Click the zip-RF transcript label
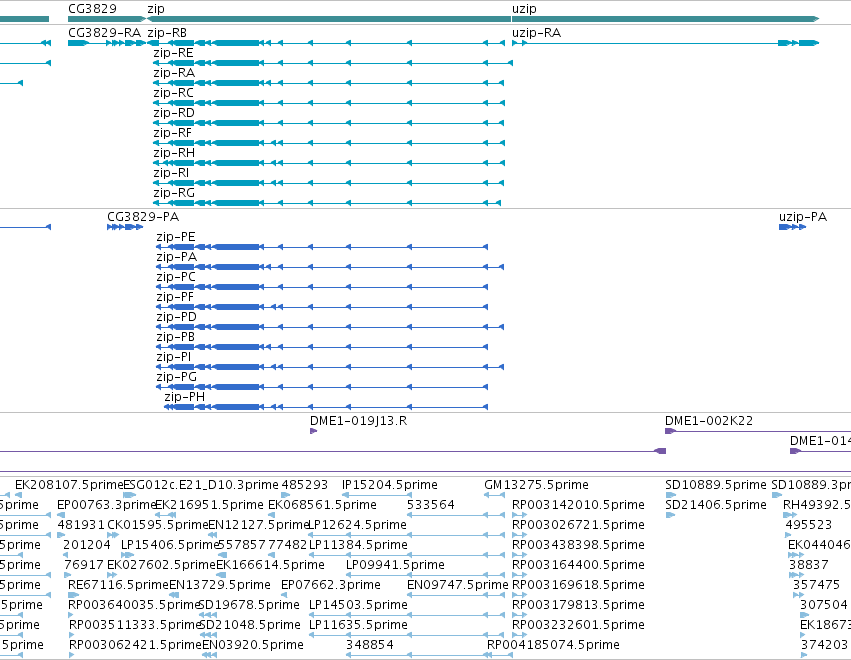This screenshot has height=660, width=851. [x=173, y=133]
